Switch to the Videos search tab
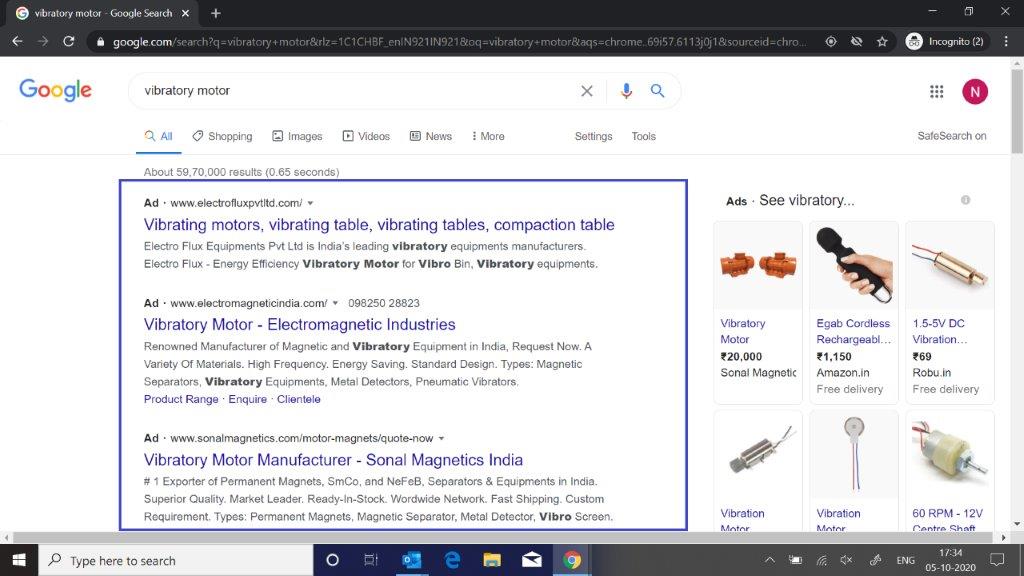This screenshot has width=1024, height=576. click(x=366, y=136)
